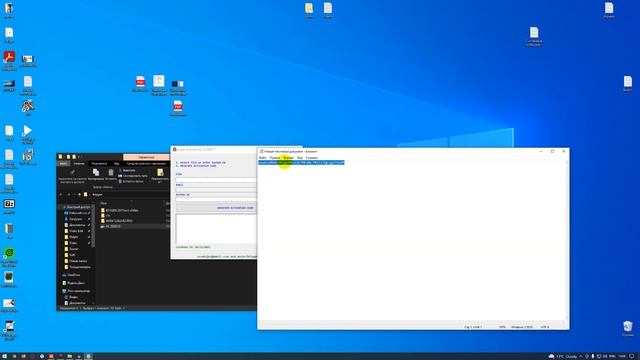Click the activation code output text area
Viewport: 640px width, 360px height.
coord(216,229)
